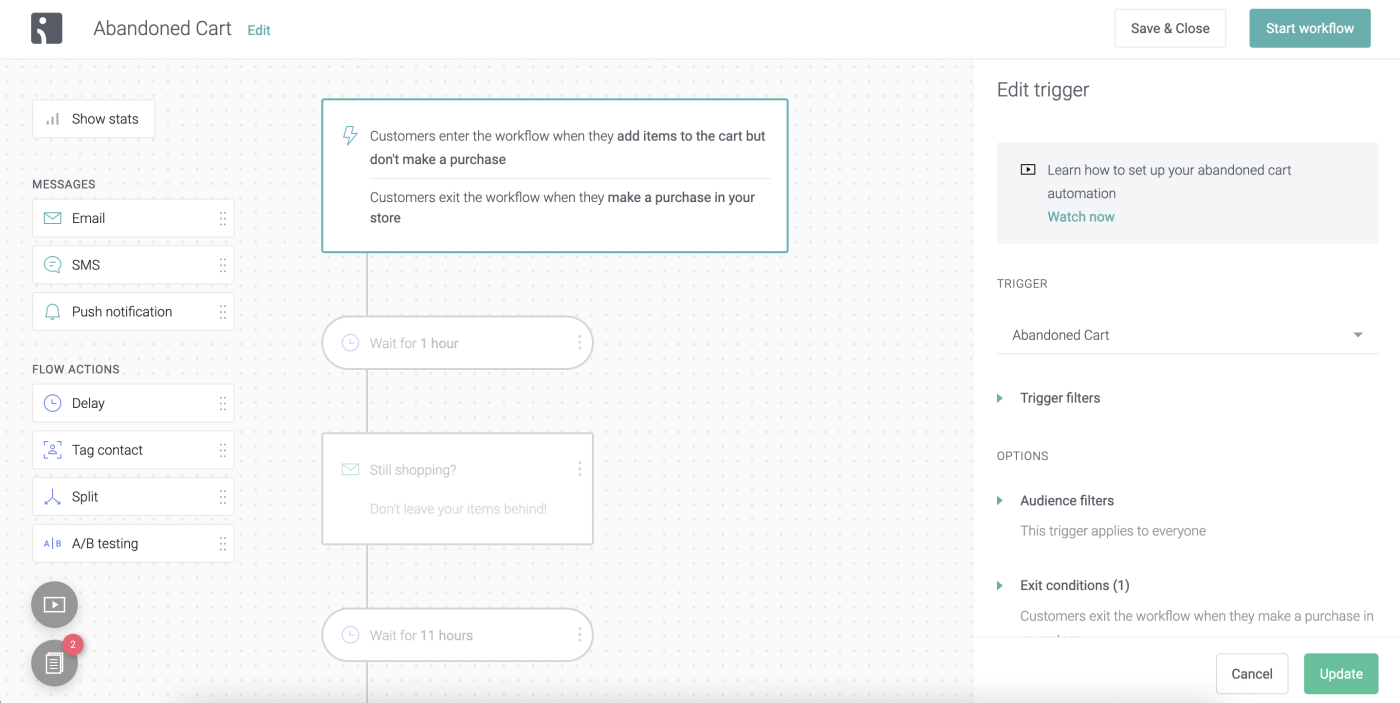Select the Still shopping? email node
Viewport: 1400px width, 703px height.
(x=457, y=489)
